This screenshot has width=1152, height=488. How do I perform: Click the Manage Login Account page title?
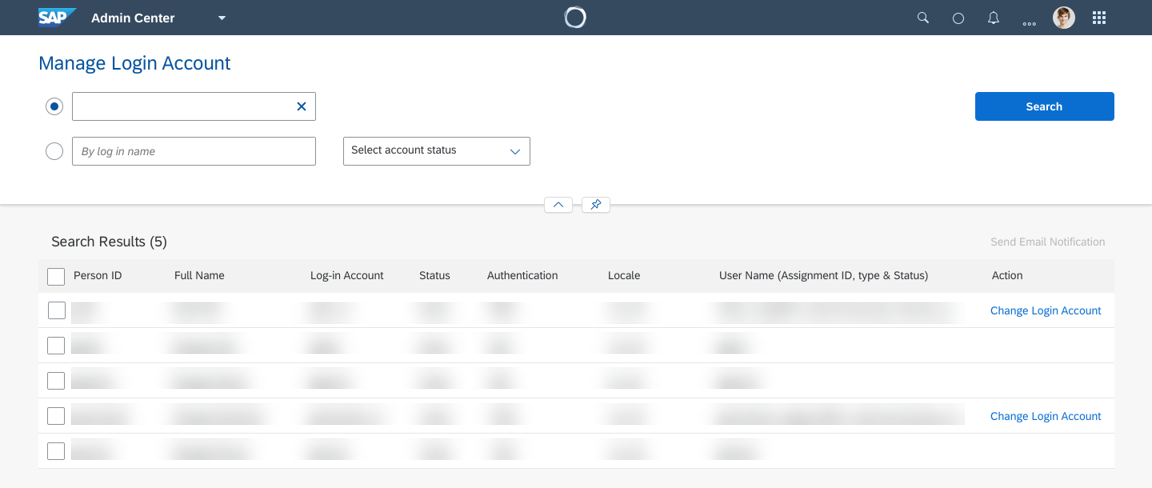[x=134, y=63]
